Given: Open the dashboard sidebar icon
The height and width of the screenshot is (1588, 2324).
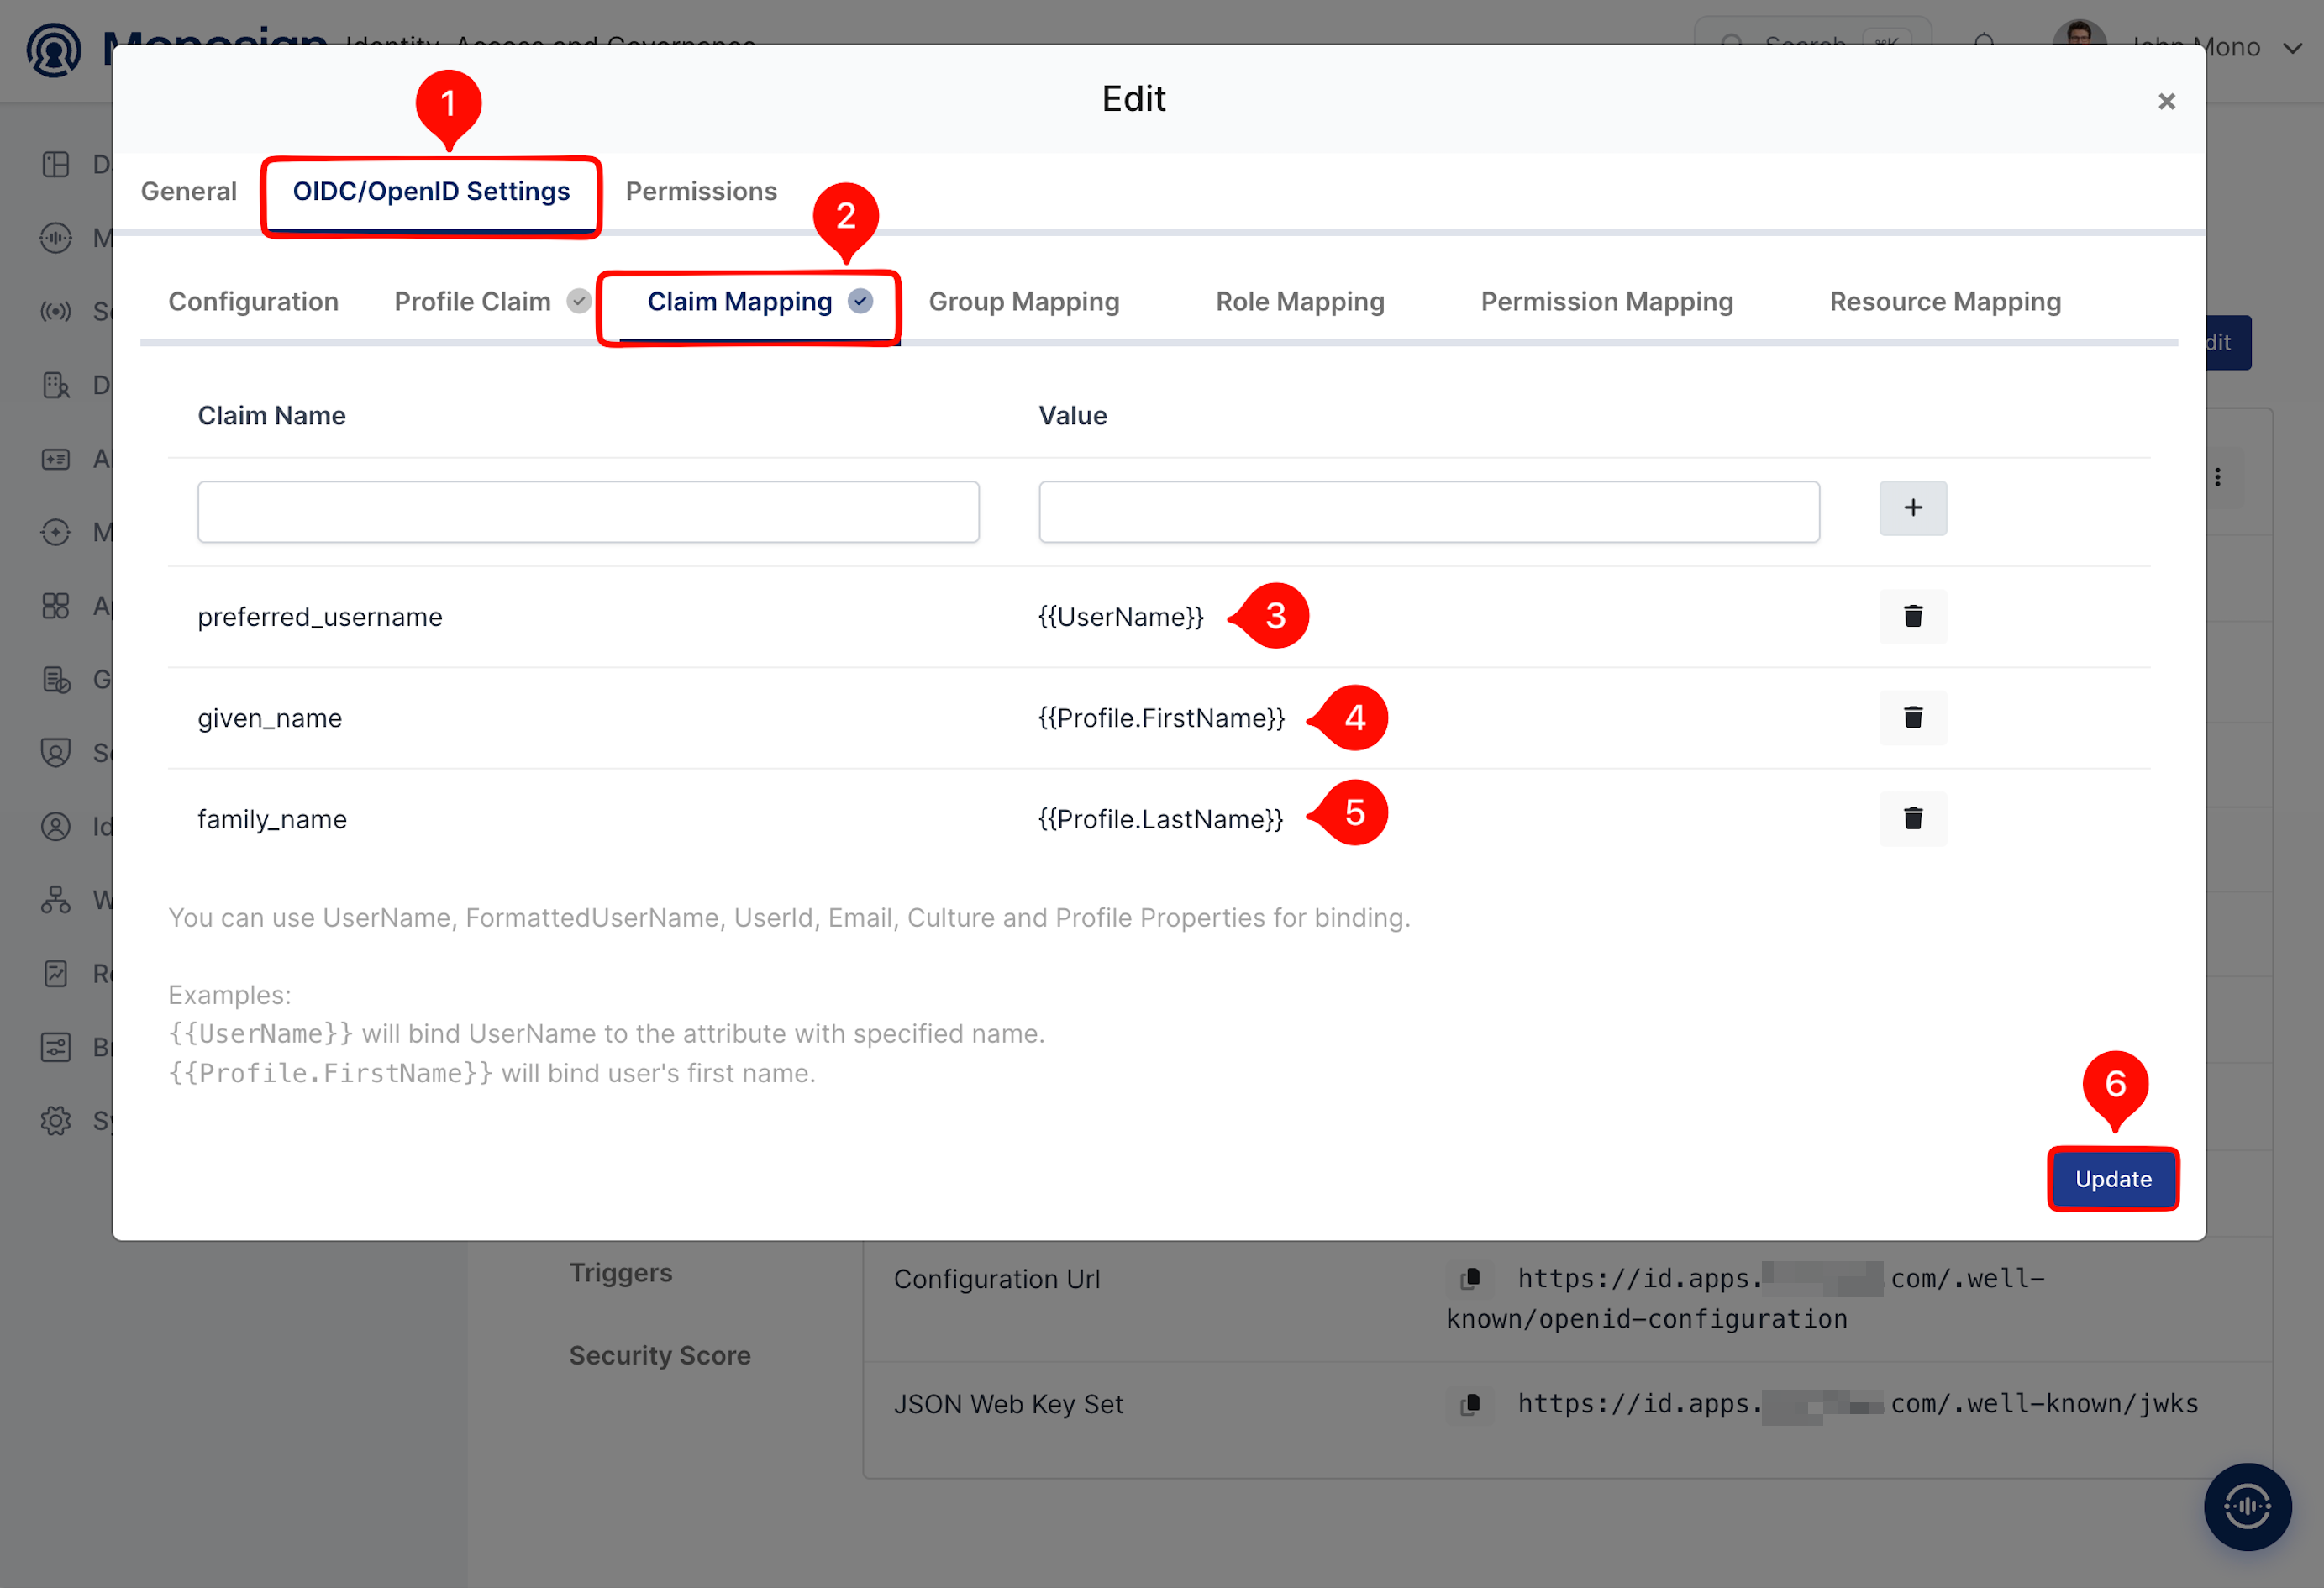Looking at the screenshot, I should 56,164.
